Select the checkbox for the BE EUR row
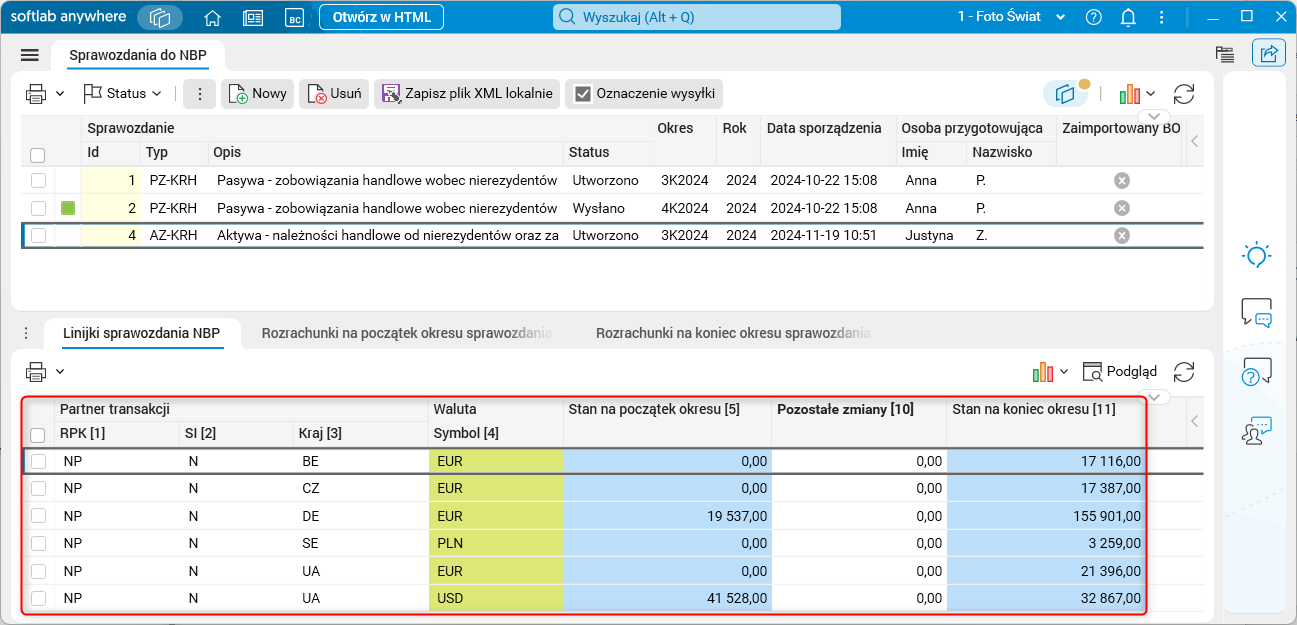The image size is (1297, 625). point(38,461)
